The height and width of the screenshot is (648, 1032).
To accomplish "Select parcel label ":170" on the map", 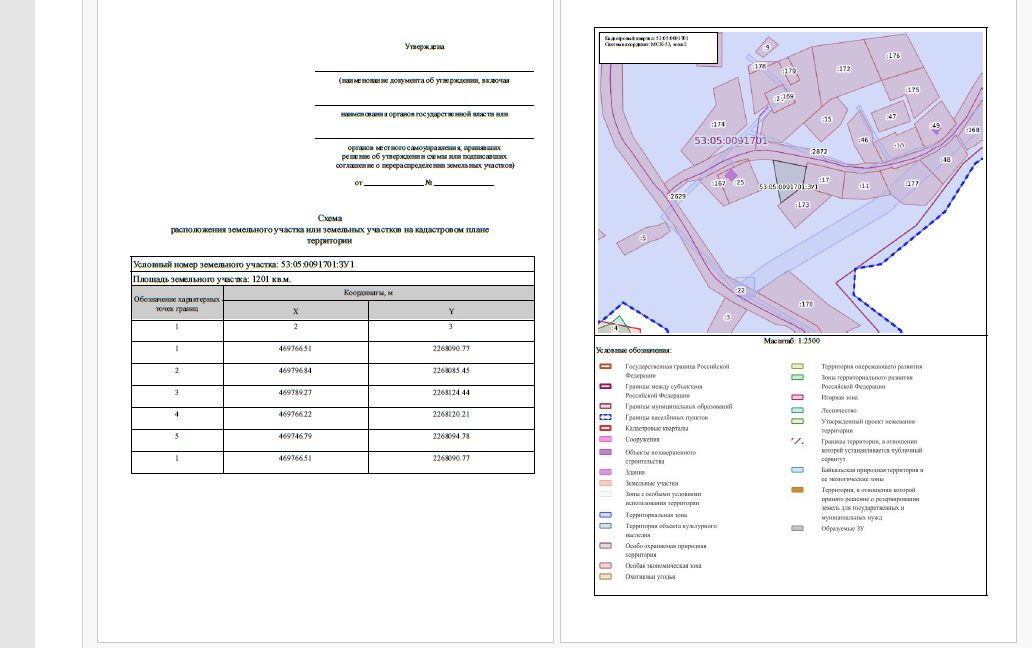I will point(806,304).
